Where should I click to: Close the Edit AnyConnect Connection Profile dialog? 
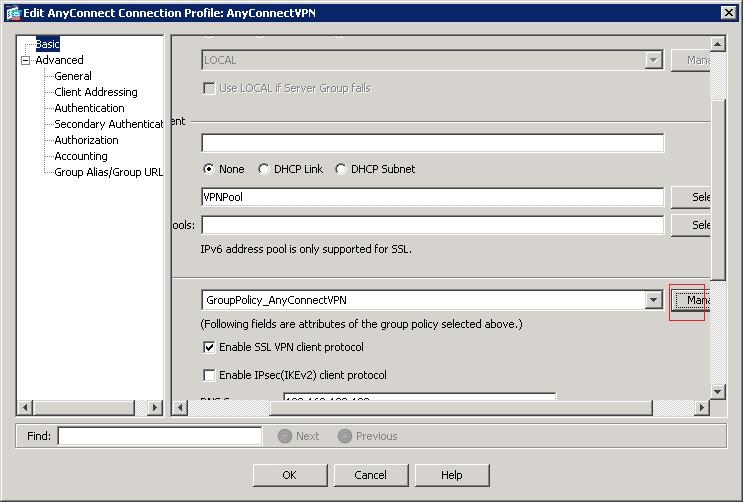pos(728,13)
